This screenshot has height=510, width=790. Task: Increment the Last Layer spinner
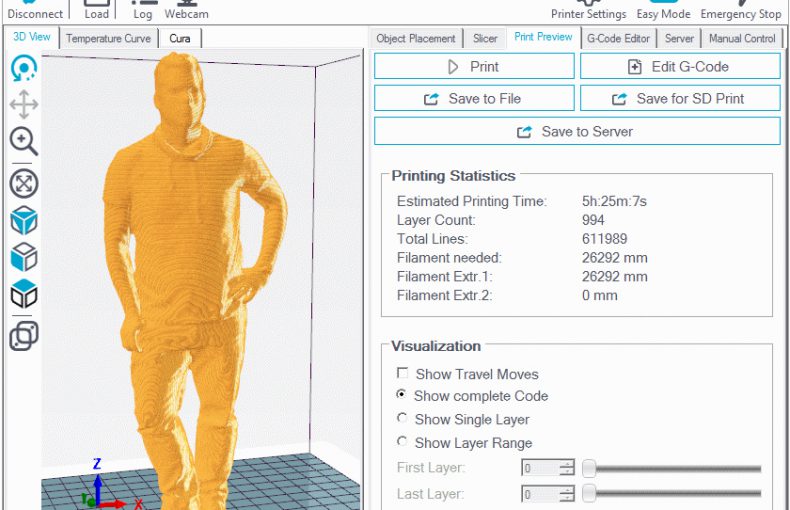567,490
